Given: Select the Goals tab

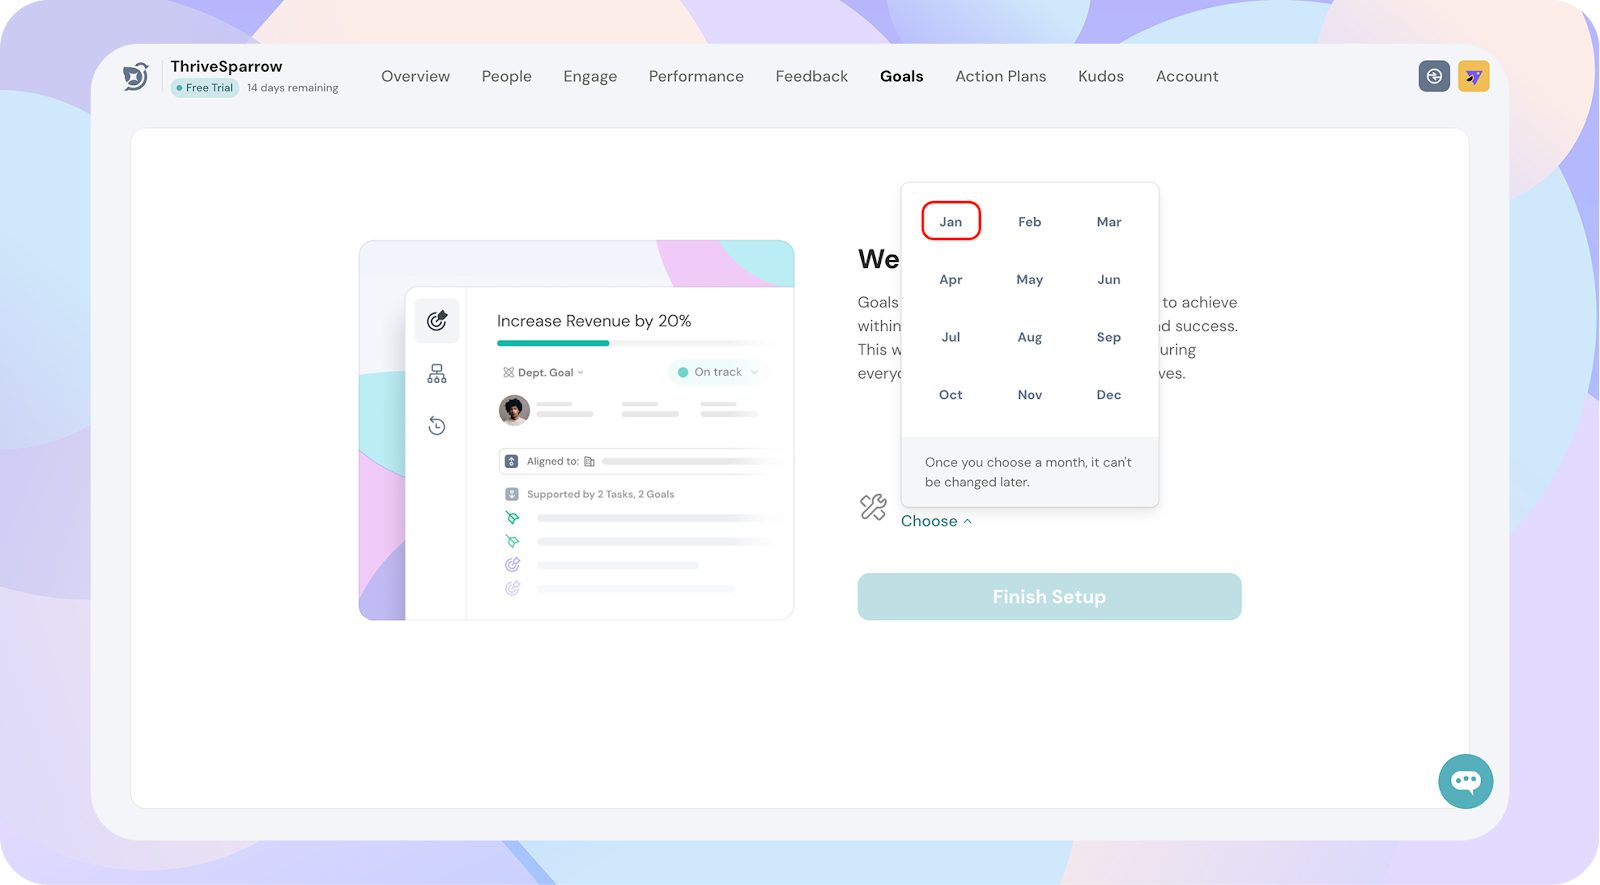Looking at the screenshot, I should point(902,76).
